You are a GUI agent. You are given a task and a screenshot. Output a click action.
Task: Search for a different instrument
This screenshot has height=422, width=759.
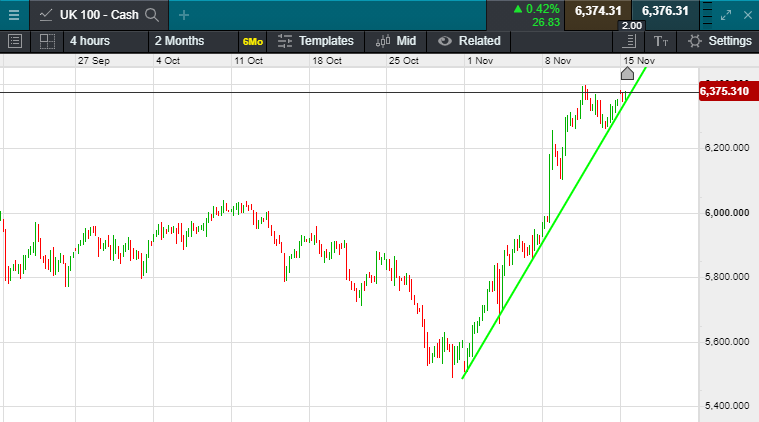click(x=152, y=15)
